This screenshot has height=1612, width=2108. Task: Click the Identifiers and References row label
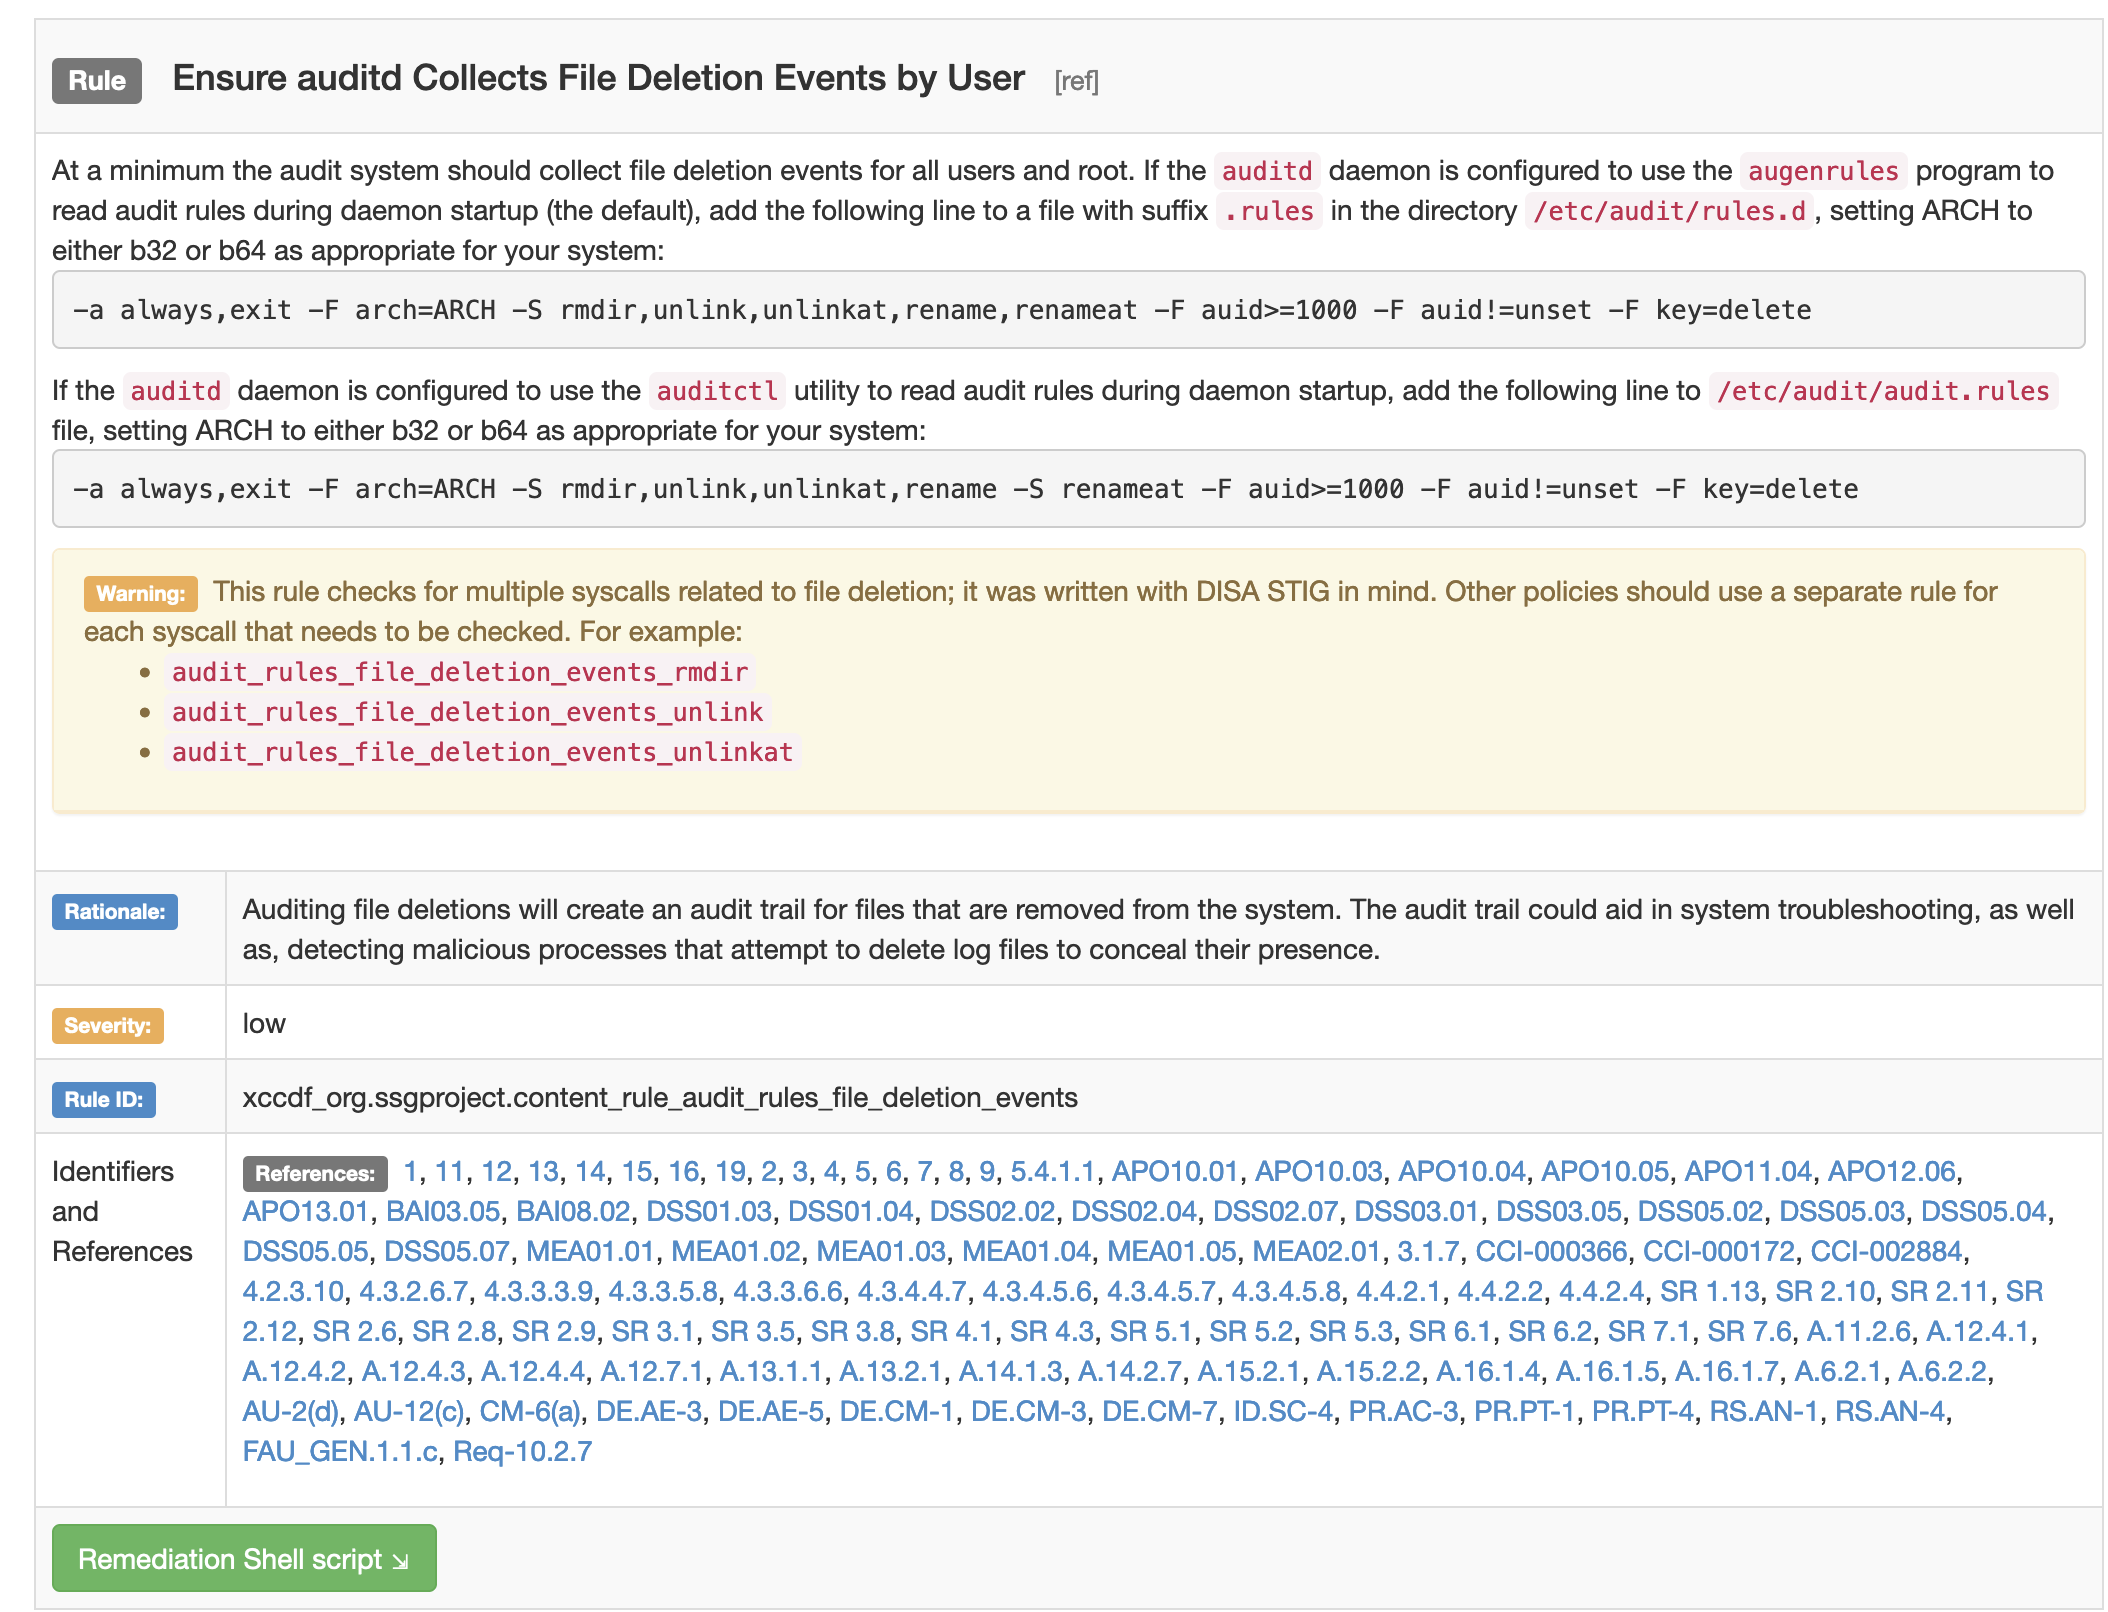(x=122, y=1211)
